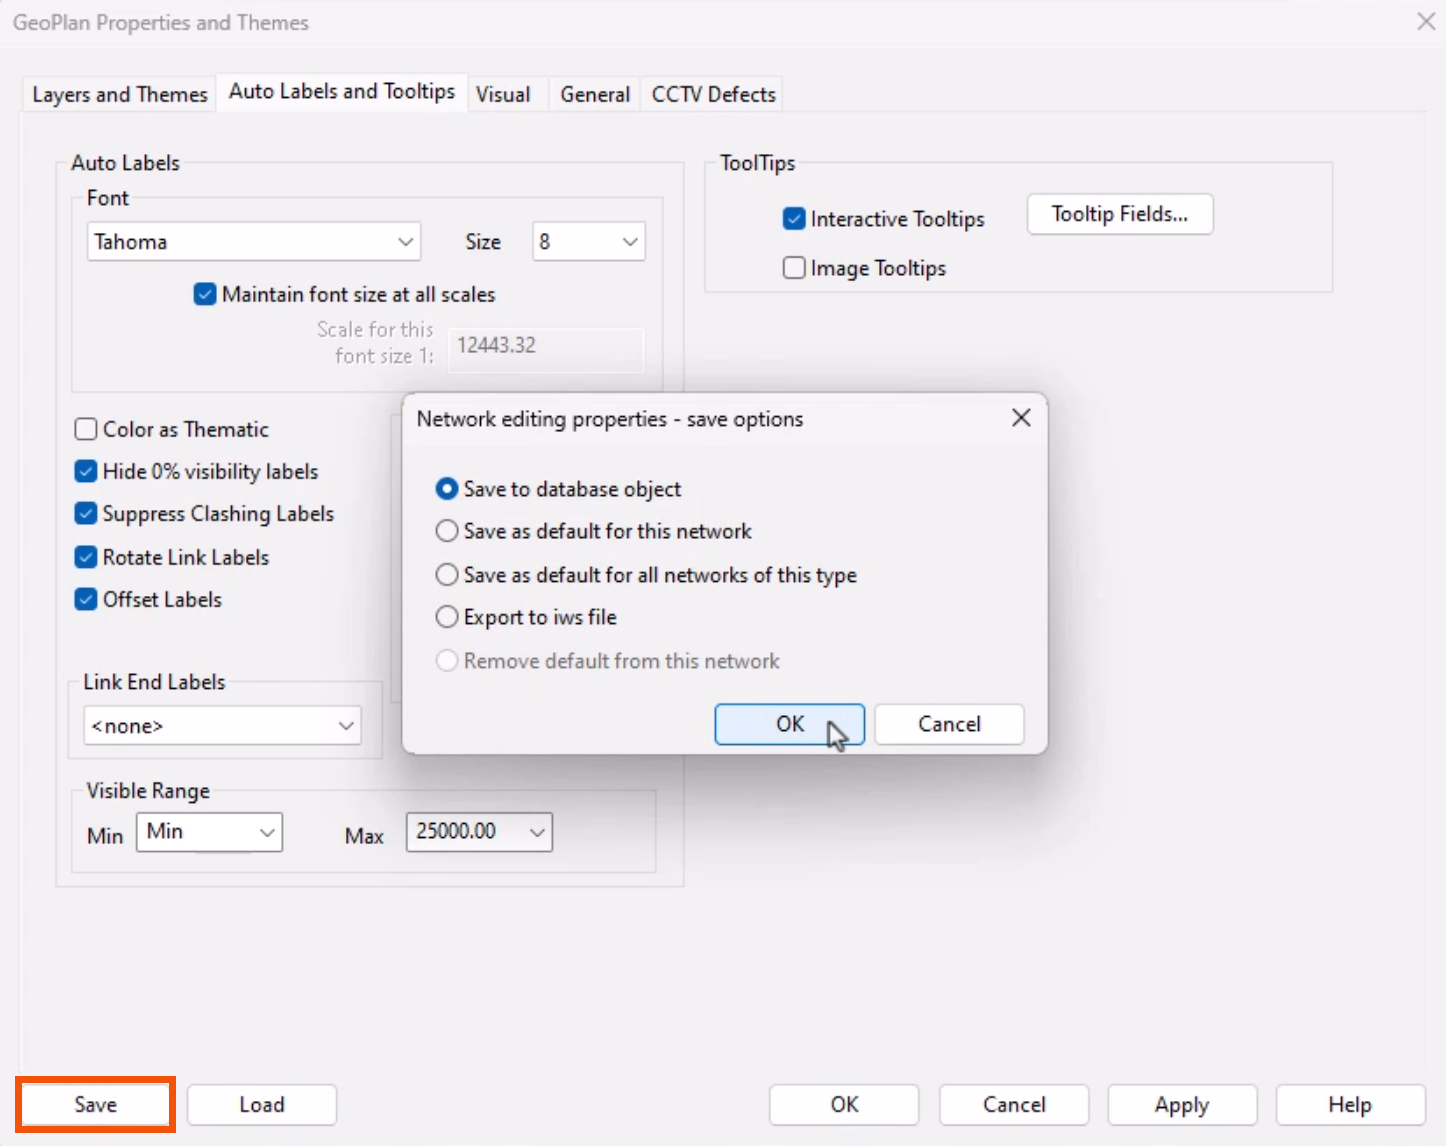The image size is (1446, 1146).
Task: Open the Visible Range Max dropdown
Action: pyautogui.click(x=536, y=831)
